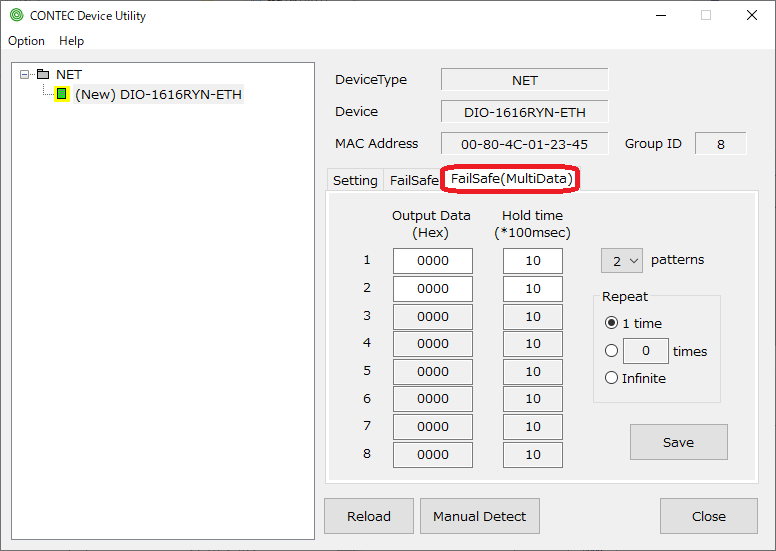Image resolution: width=776 pixels, height=551 pixels.
Task: Click the Output Data field for row 1
Action: tap(432, 261)
